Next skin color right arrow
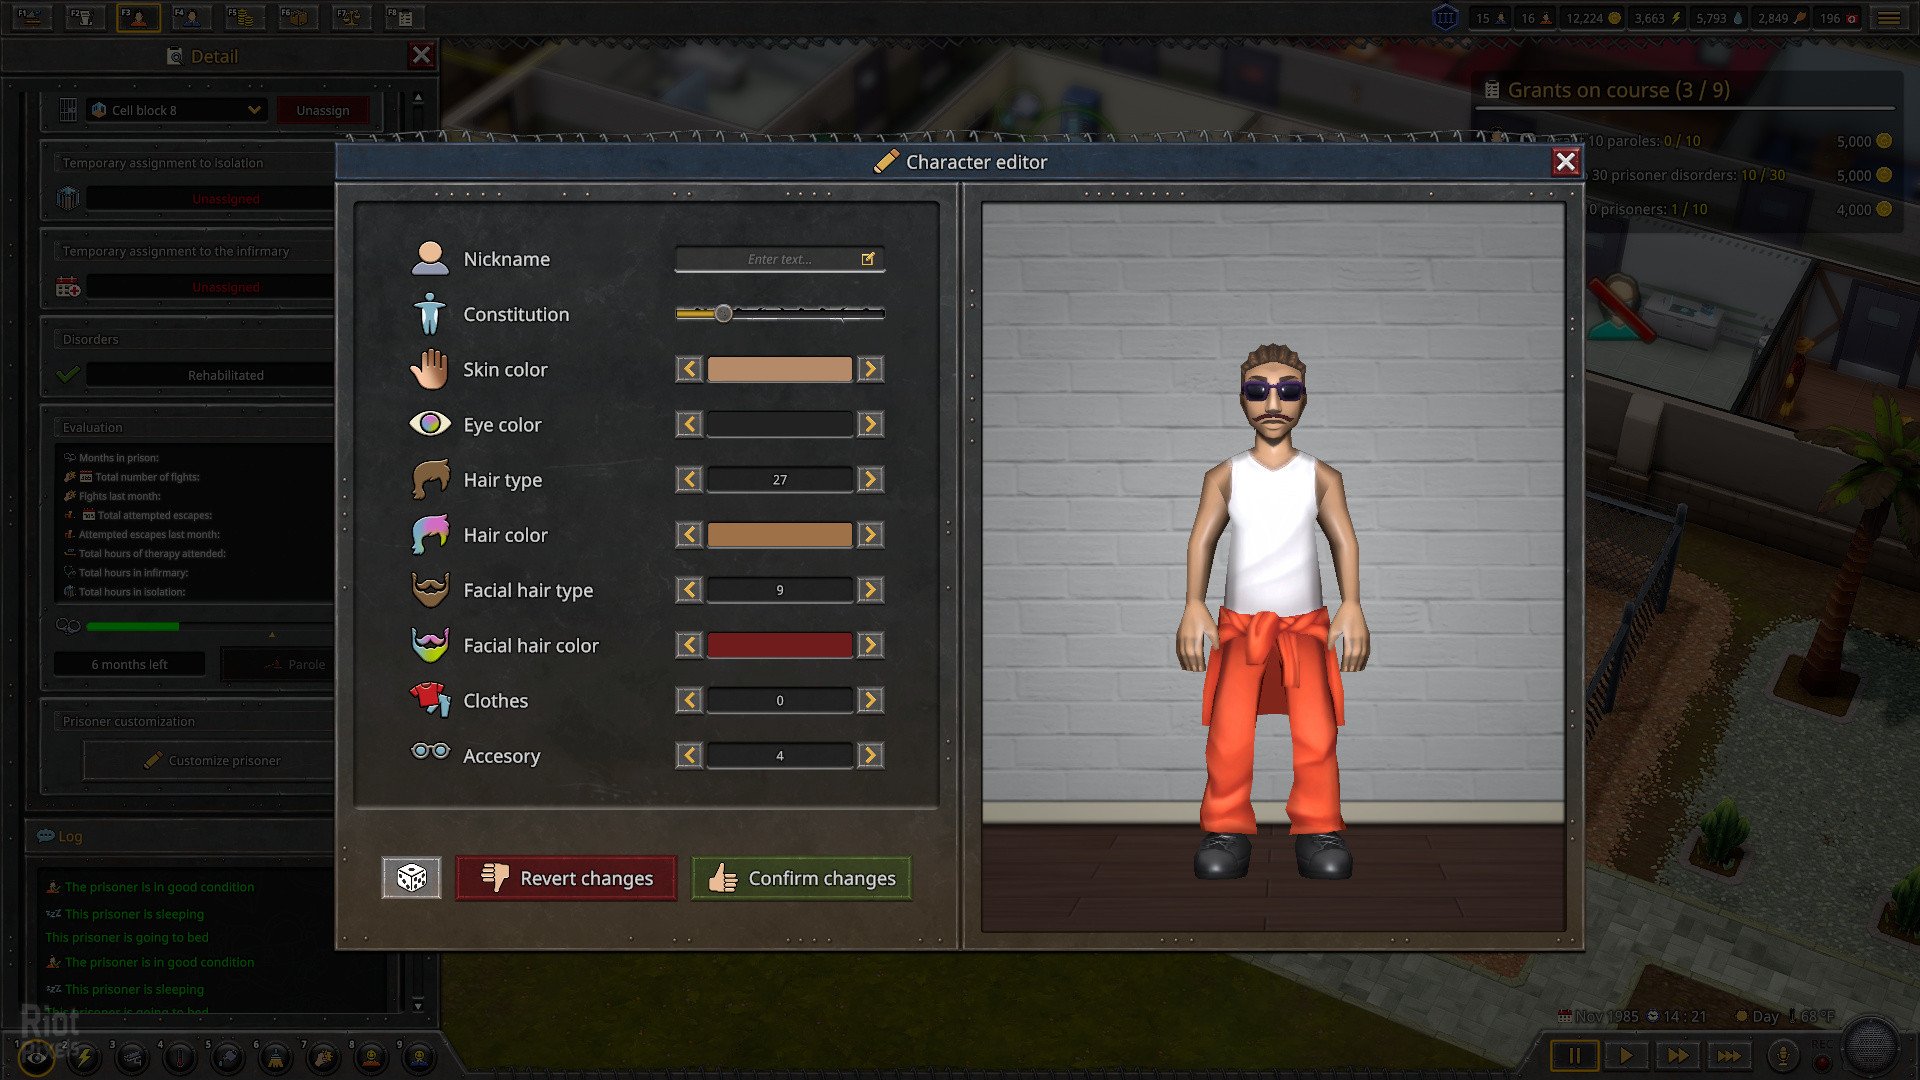The image size is (1920, 1080). click(870, 370)
